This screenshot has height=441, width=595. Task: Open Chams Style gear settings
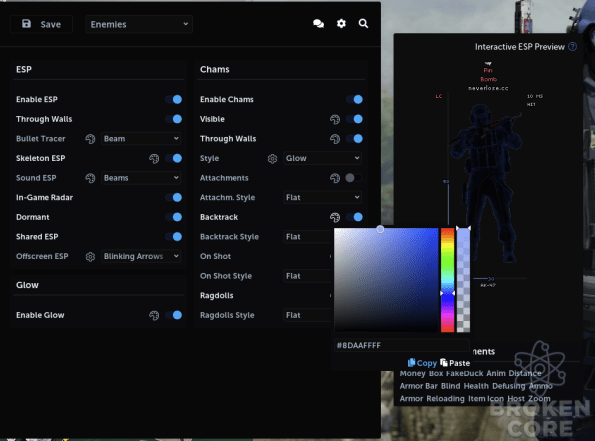[272, 159]
